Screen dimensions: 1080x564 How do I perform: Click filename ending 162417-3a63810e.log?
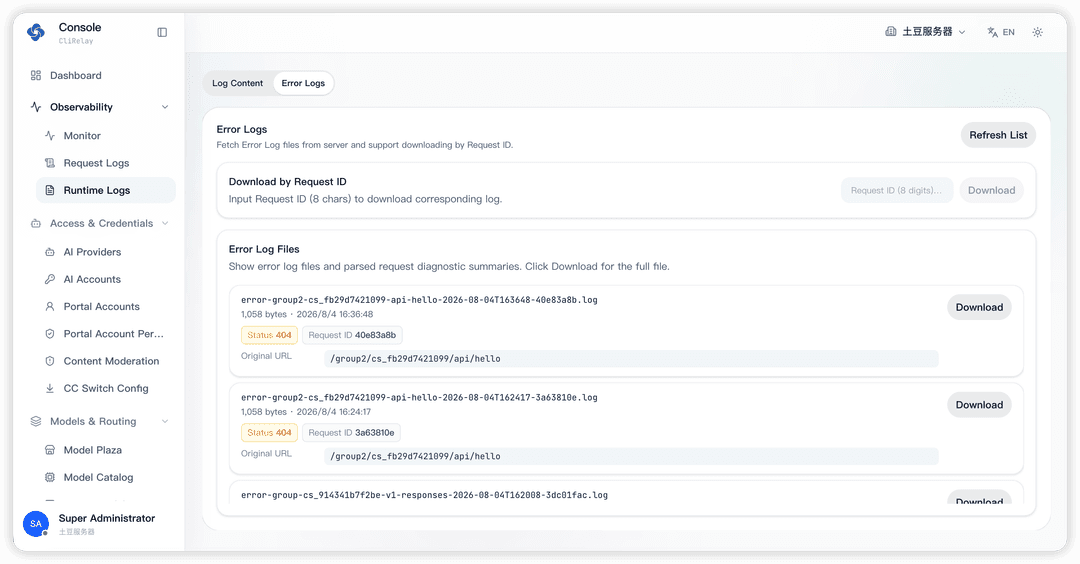click(419, 397)
